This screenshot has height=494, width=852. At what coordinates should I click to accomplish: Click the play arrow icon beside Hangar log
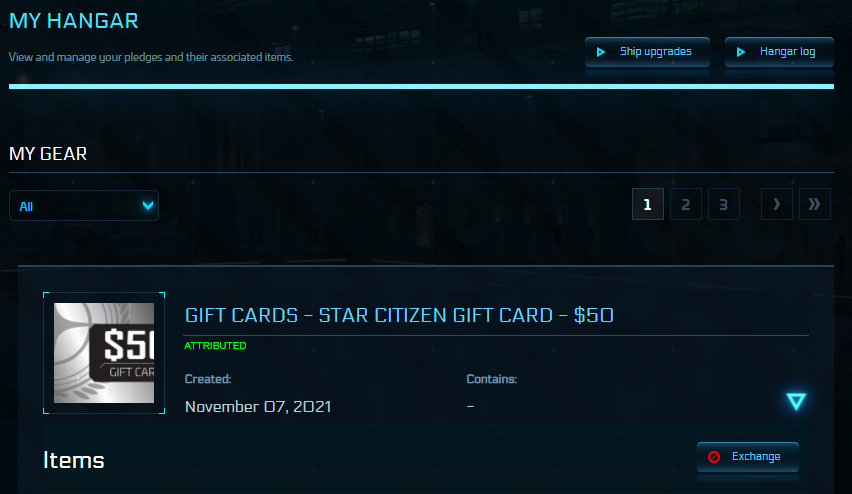tap(741, 52)
